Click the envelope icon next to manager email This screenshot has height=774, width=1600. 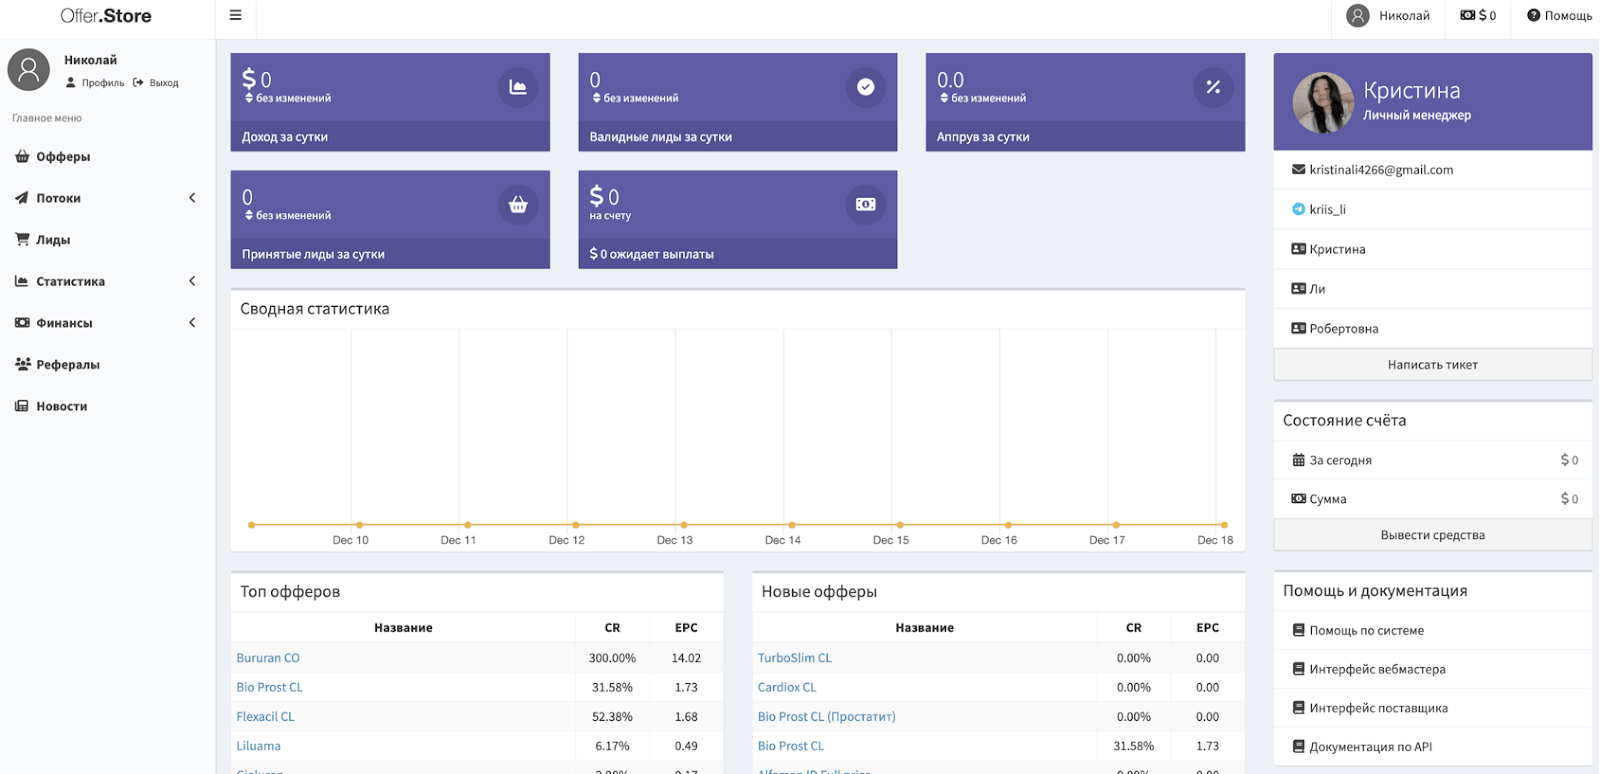click(x=1298, y=170)
